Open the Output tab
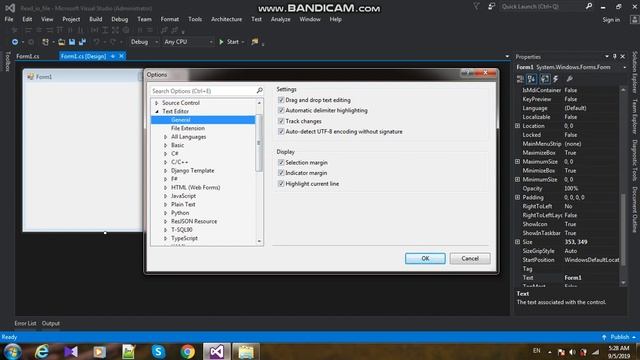The width and height of the screenshot is (640, 360). (51, 323)
